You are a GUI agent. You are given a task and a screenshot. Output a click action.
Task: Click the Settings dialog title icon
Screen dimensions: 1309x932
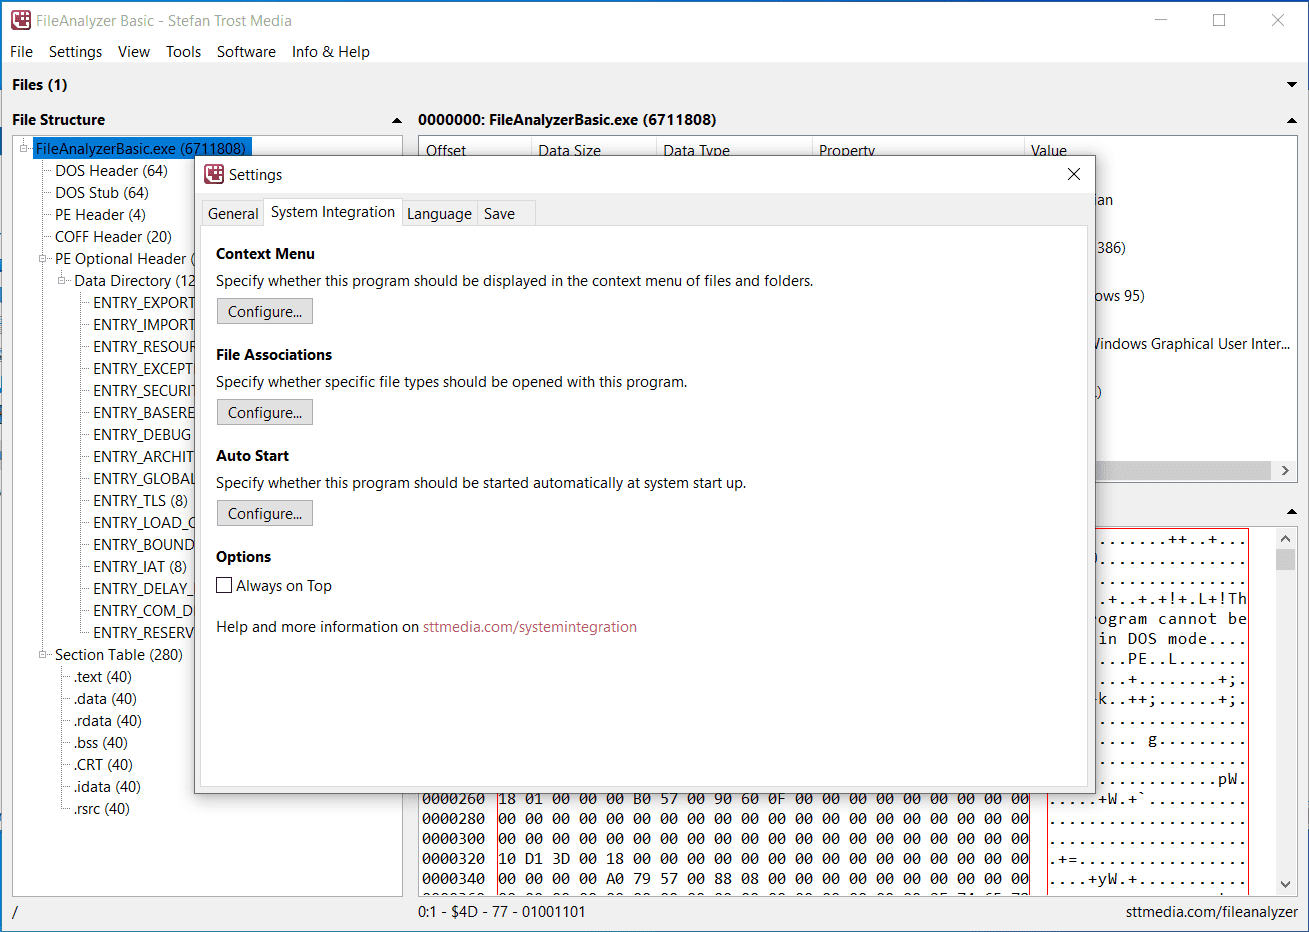pyautogui.click(x=214, y=174)
